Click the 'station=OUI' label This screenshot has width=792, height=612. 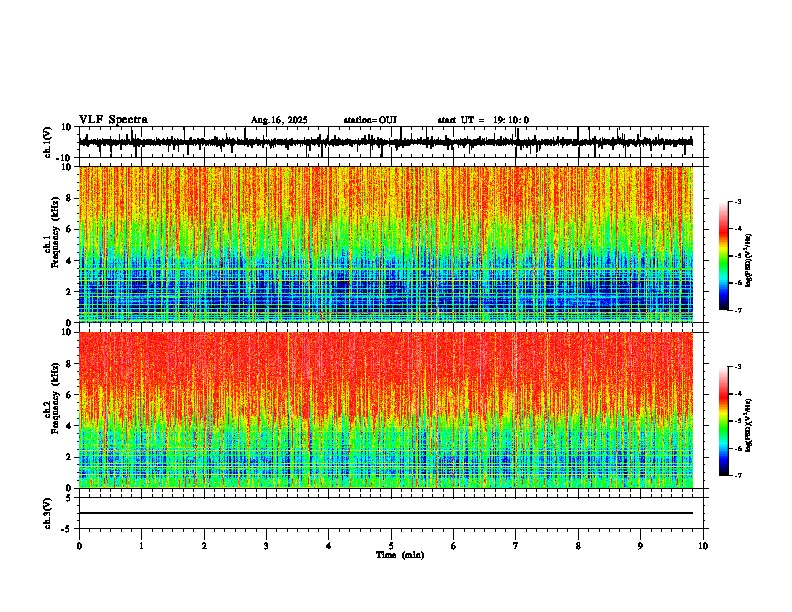[x=370, y=120]
